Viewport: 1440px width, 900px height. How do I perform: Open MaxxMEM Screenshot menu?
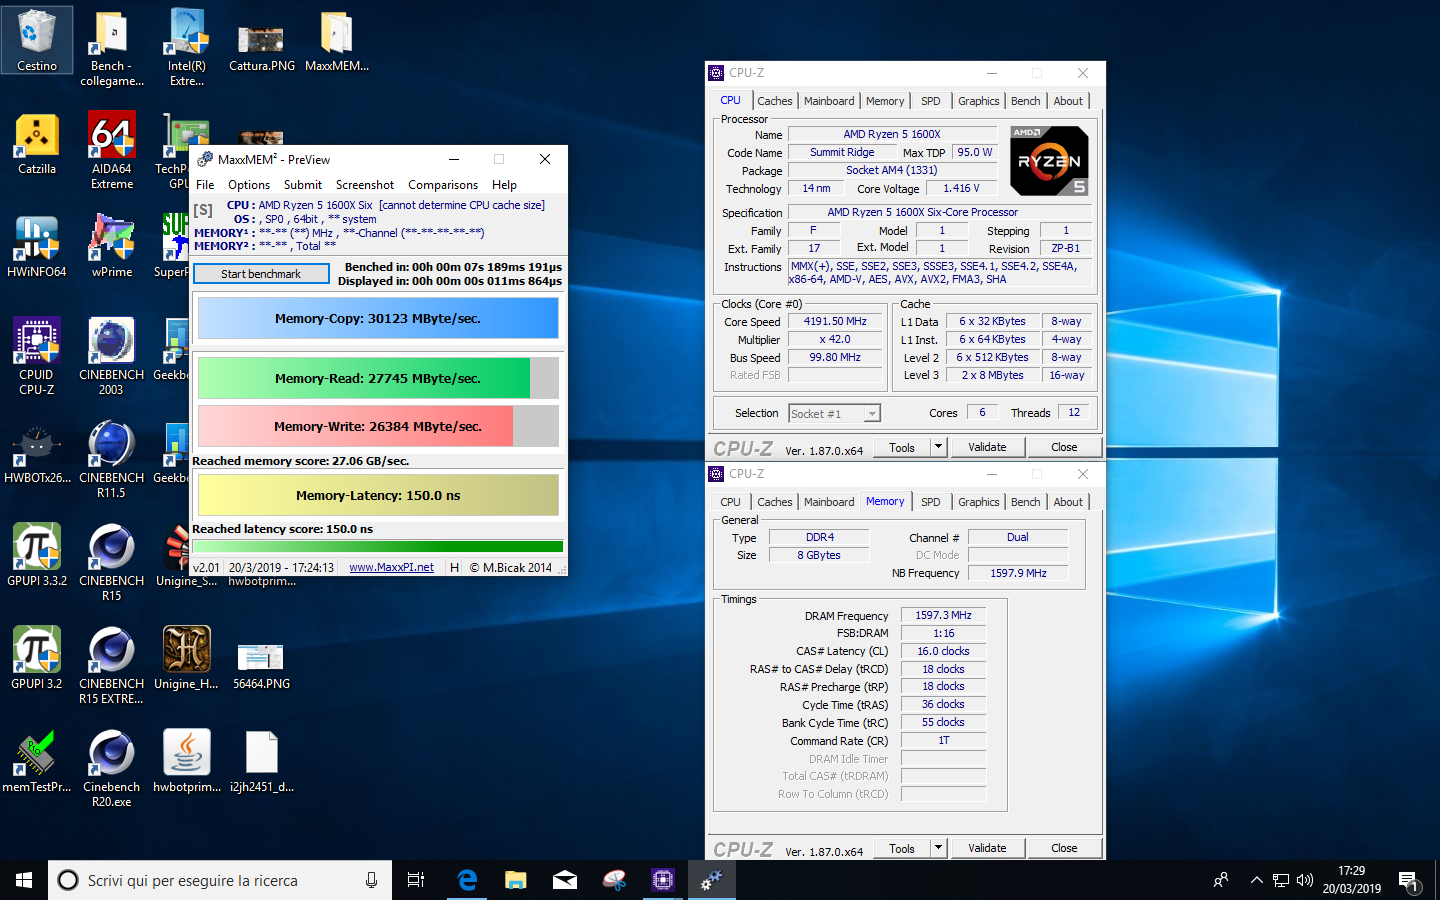(x=365, y=185)
